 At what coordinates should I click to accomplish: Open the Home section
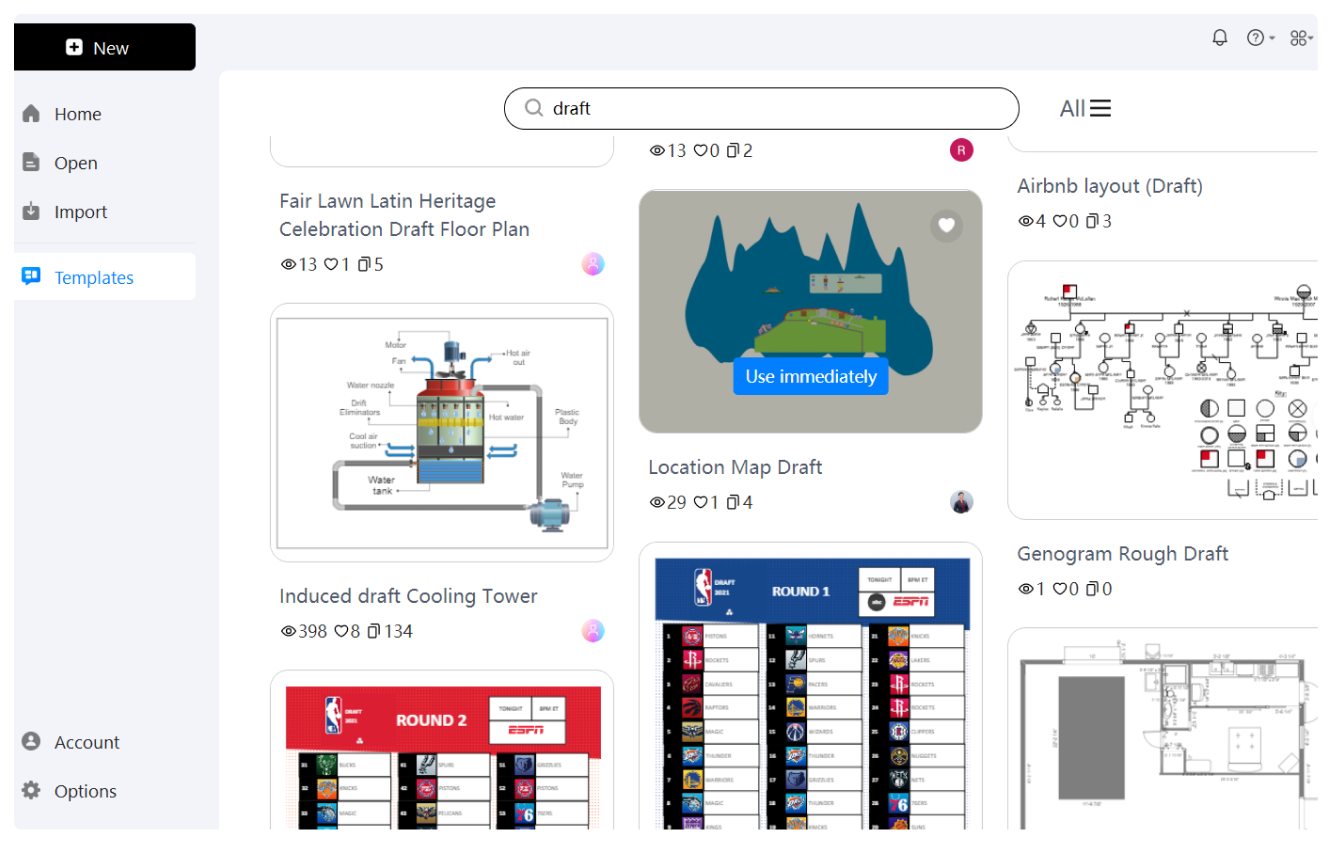pos(105,114)
